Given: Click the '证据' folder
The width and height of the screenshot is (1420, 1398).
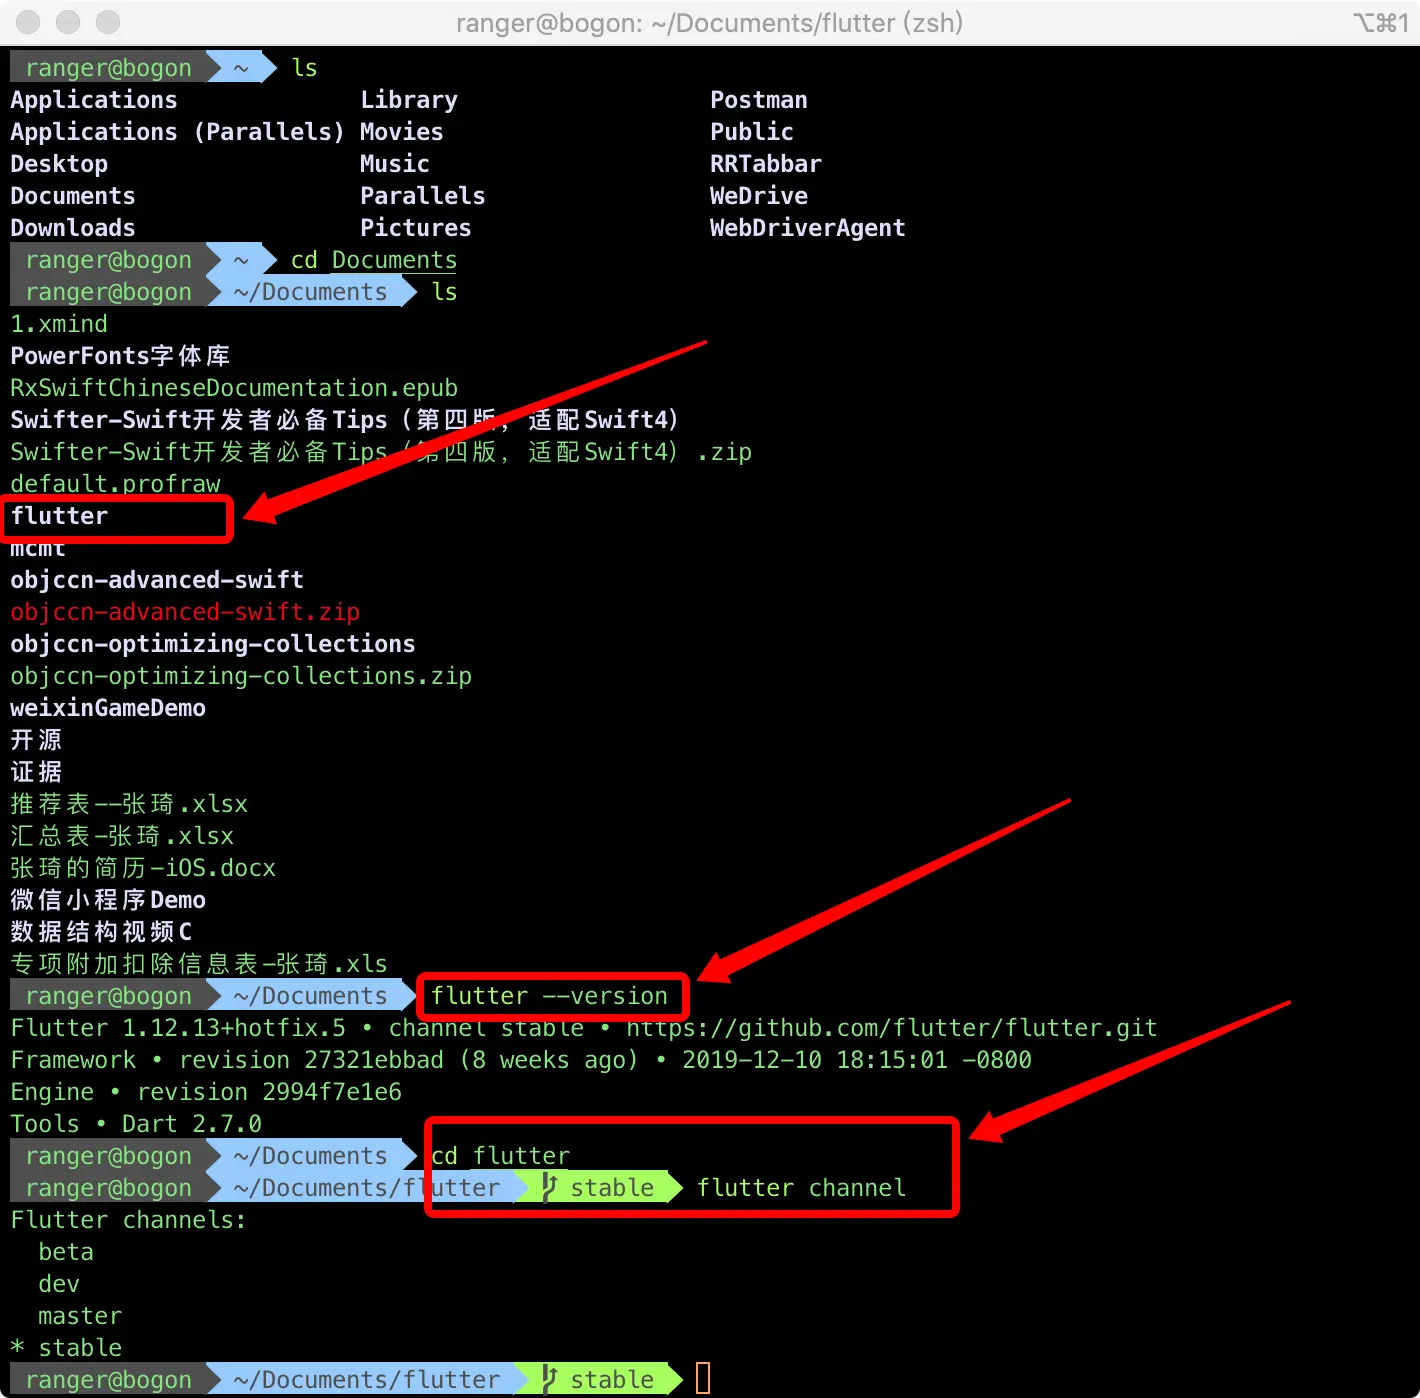Looking at the screenshot, I should (36, 772).
